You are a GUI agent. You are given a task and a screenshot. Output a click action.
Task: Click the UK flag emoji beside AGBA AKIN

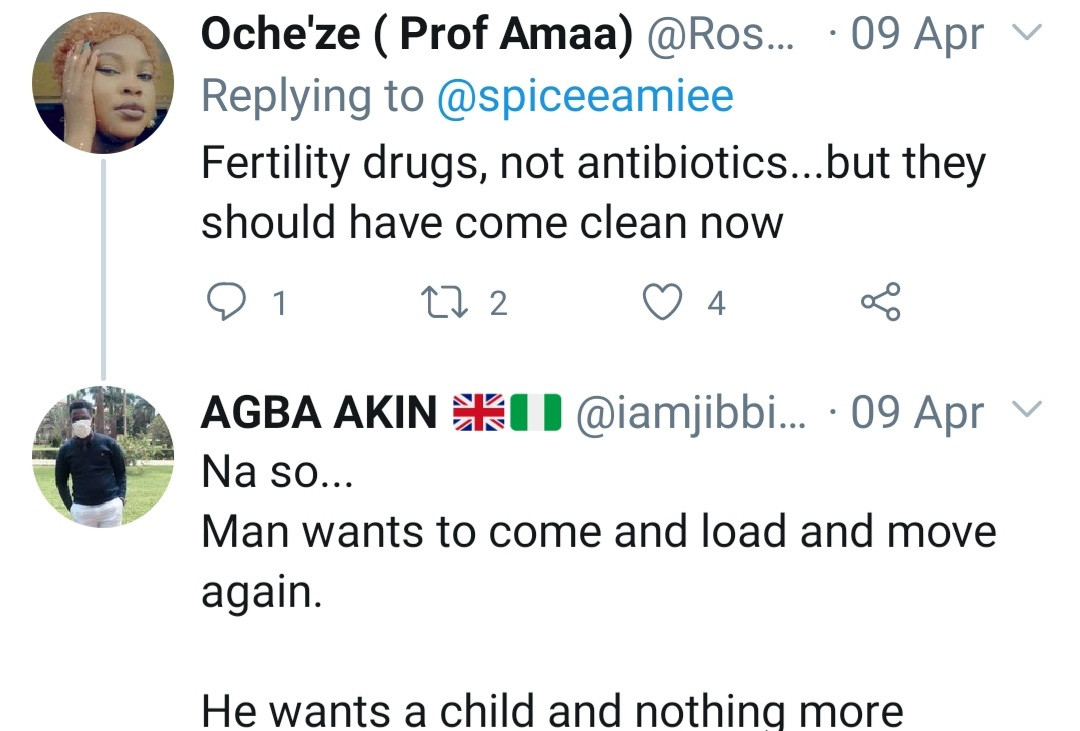479,413
